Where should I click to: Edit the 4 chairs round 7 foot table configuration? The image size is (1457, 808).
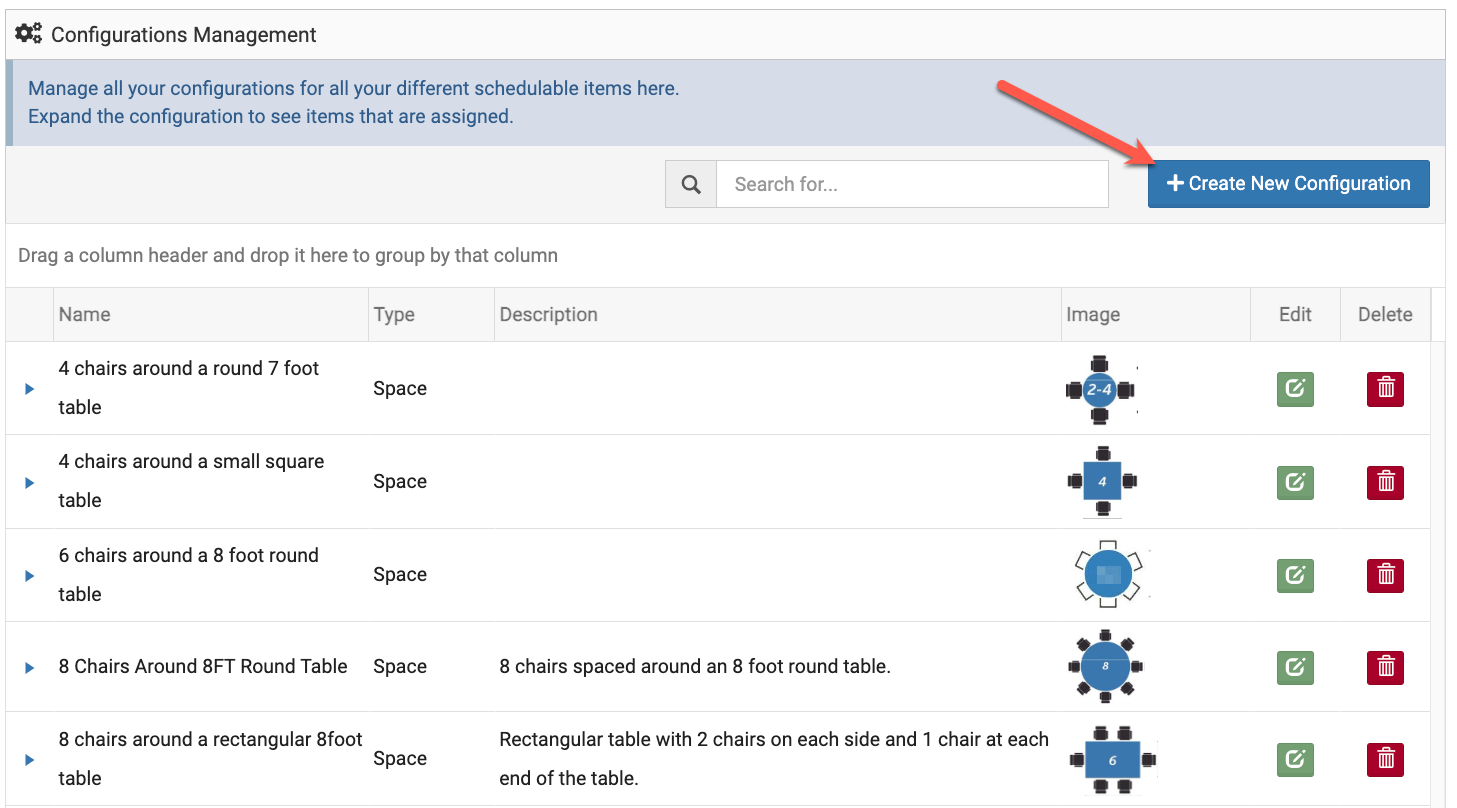[x=1295, y=388]
